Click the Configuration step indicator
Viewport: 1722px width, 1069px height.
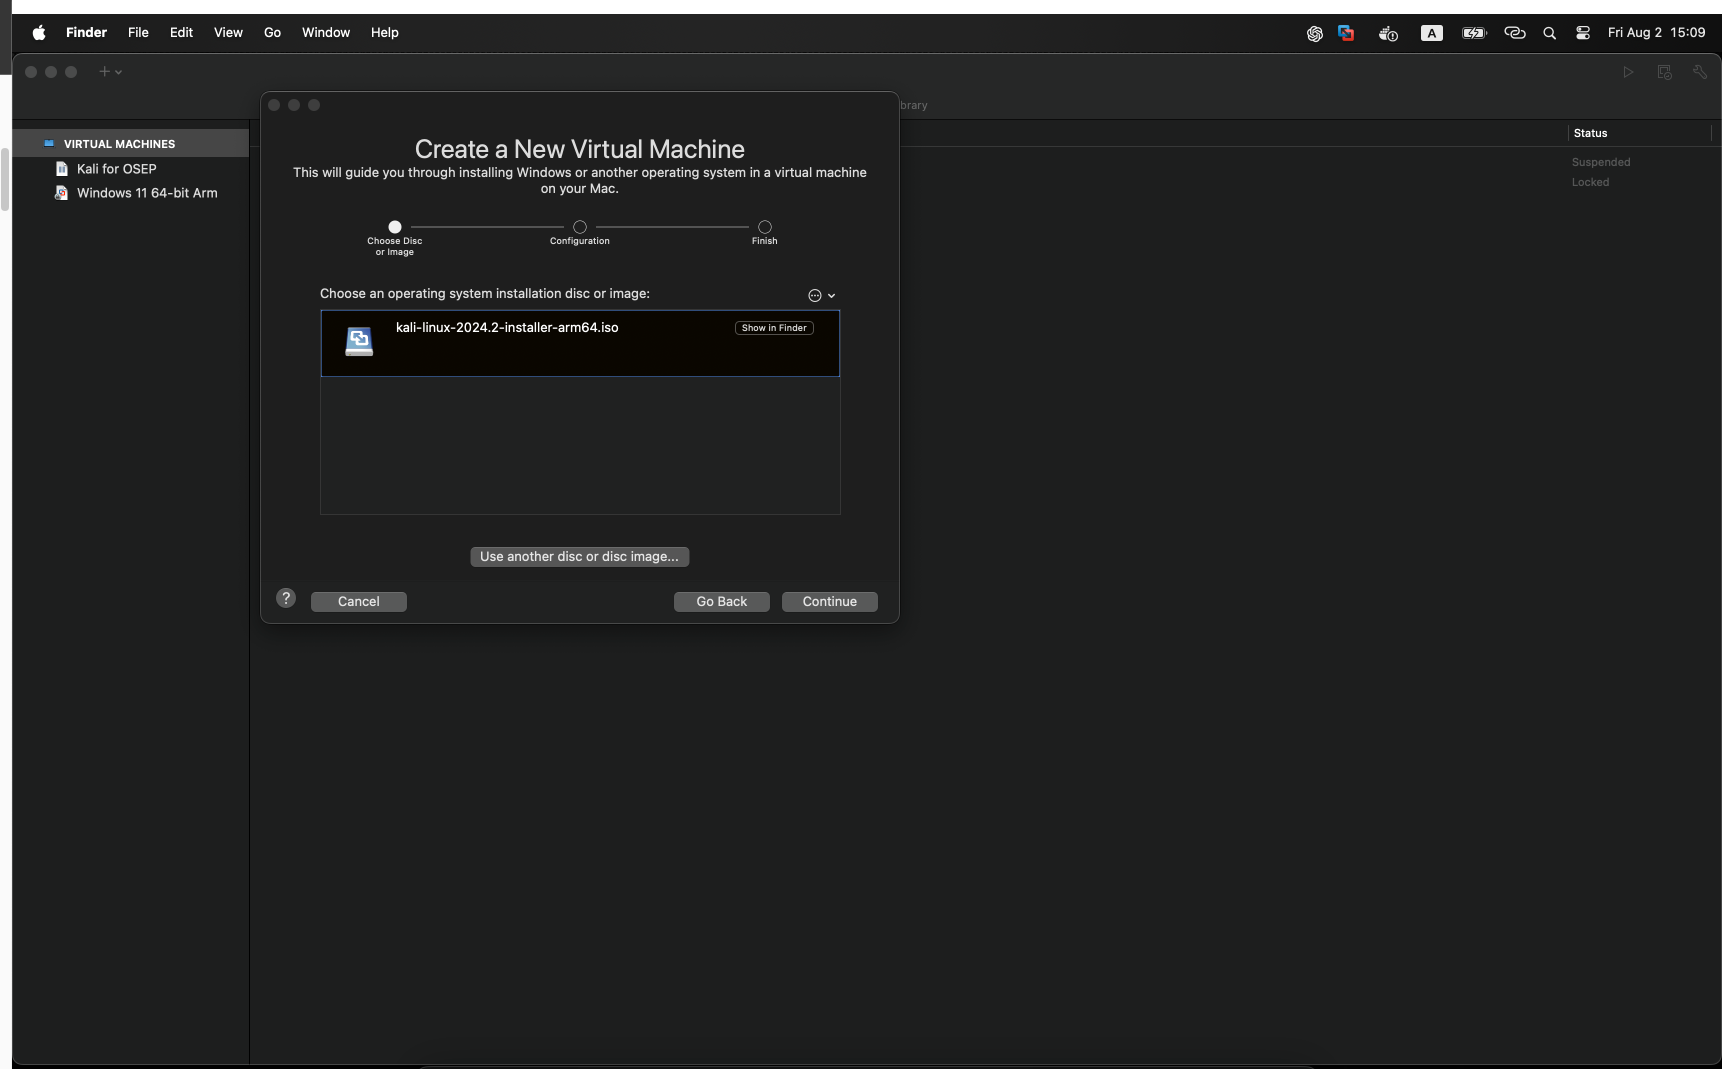580,227
